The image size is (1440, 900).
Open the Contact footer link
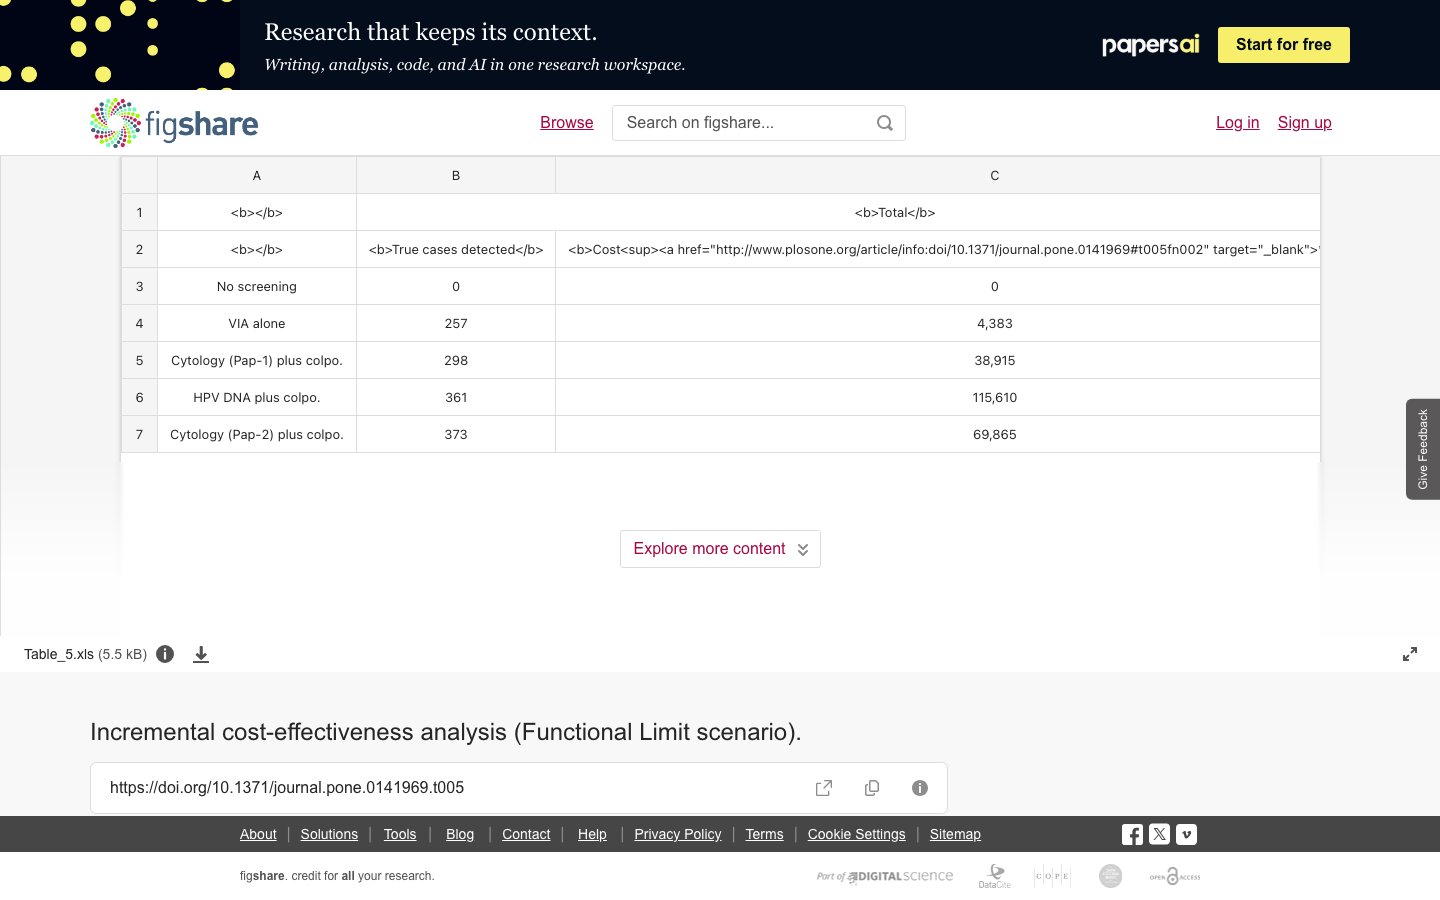pos(526,834)
